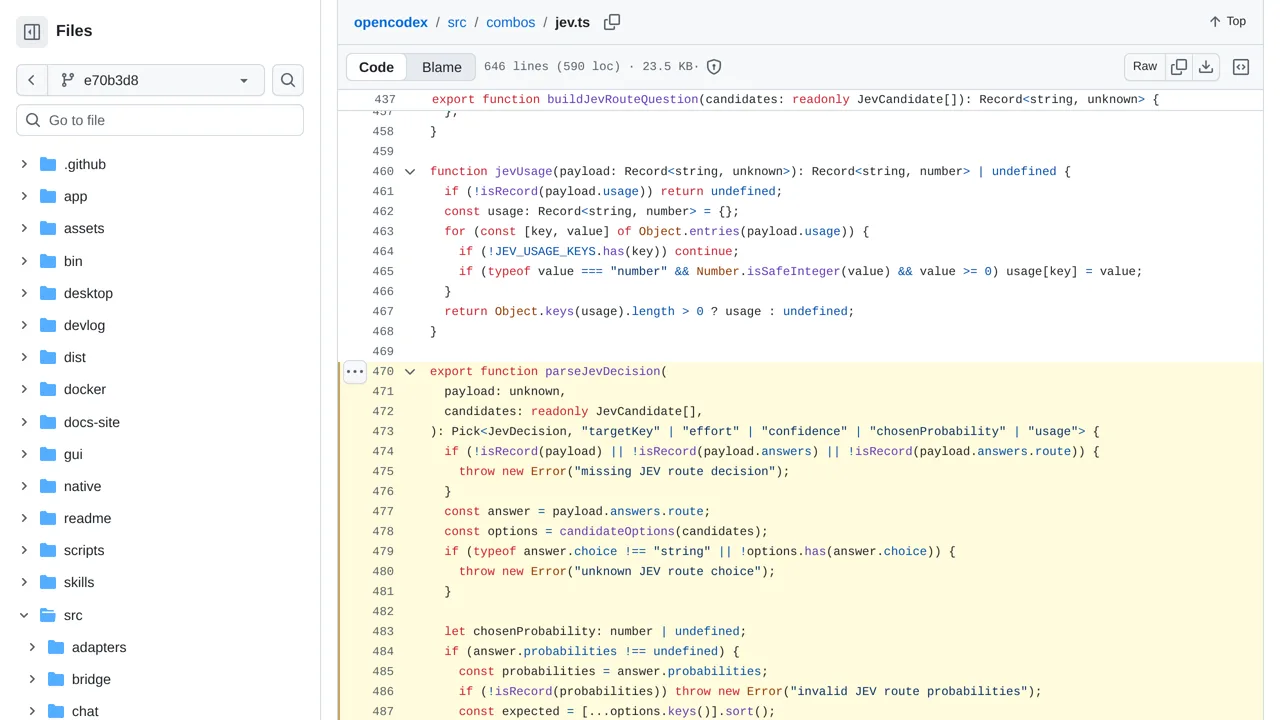This screenshot has height=720, width=1280.
Task: Expand the desktop folder chevron
Action: (x=24, y=293)
